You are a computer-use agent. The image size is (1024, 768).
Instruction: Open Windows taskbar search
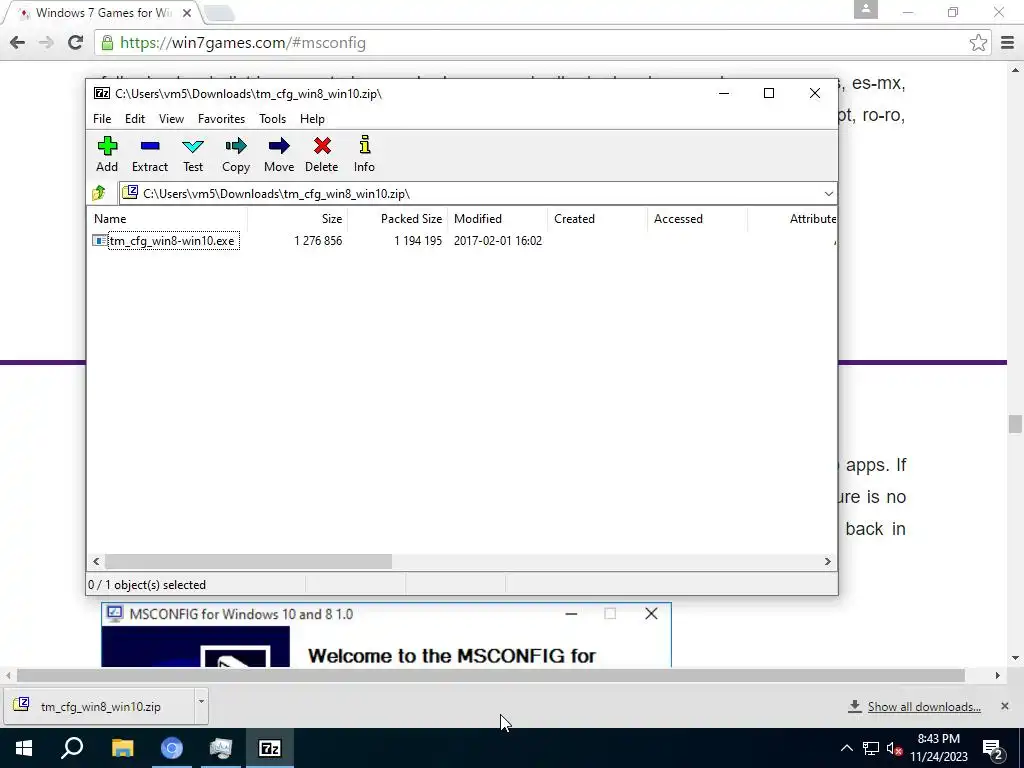coord(72,748)
